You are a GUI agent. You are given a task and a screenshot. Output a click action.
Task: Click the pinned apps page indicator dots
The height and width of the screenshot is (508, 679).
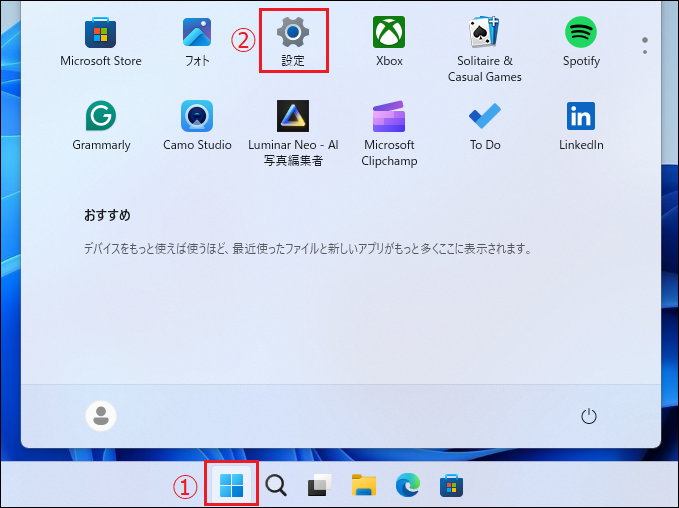645,46
